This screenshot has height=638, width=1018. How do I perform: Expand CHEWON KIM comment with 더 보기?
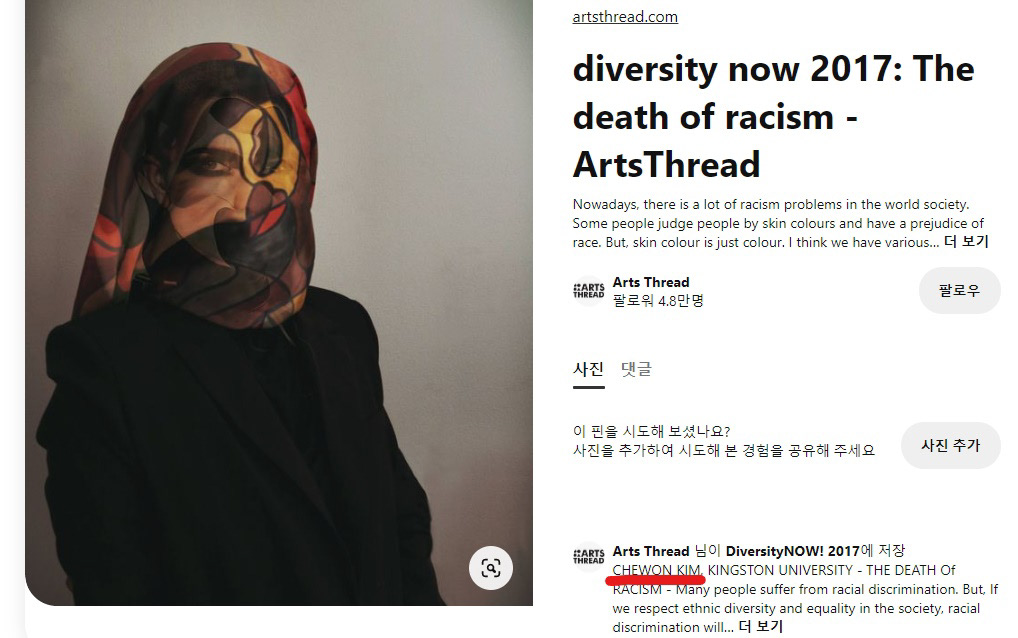pos(760,627)
